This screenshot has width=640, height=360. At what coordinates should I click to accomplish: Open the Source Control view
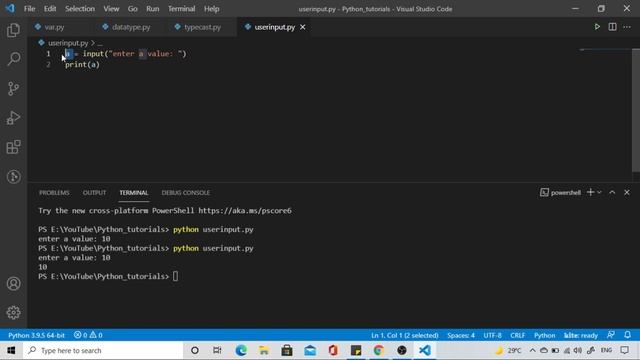(x=13, y=89)
